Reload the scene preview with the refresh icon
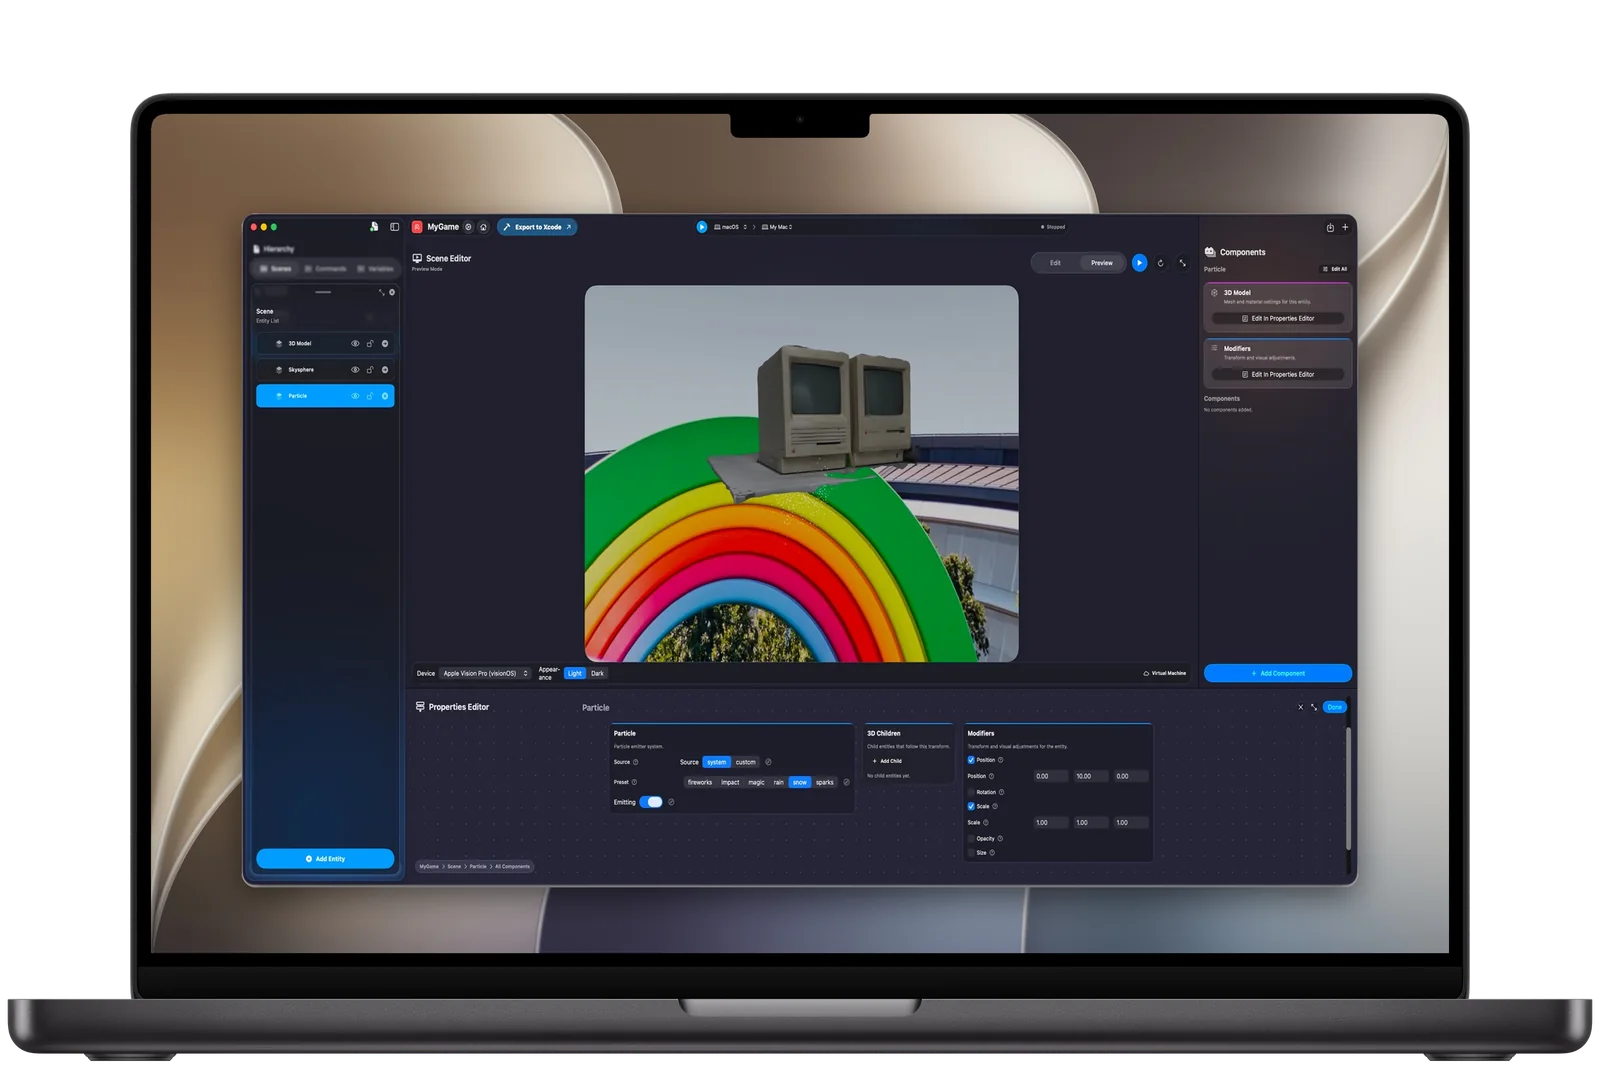Screen dimensions: 1600x1067 (x=1161, y=263)
